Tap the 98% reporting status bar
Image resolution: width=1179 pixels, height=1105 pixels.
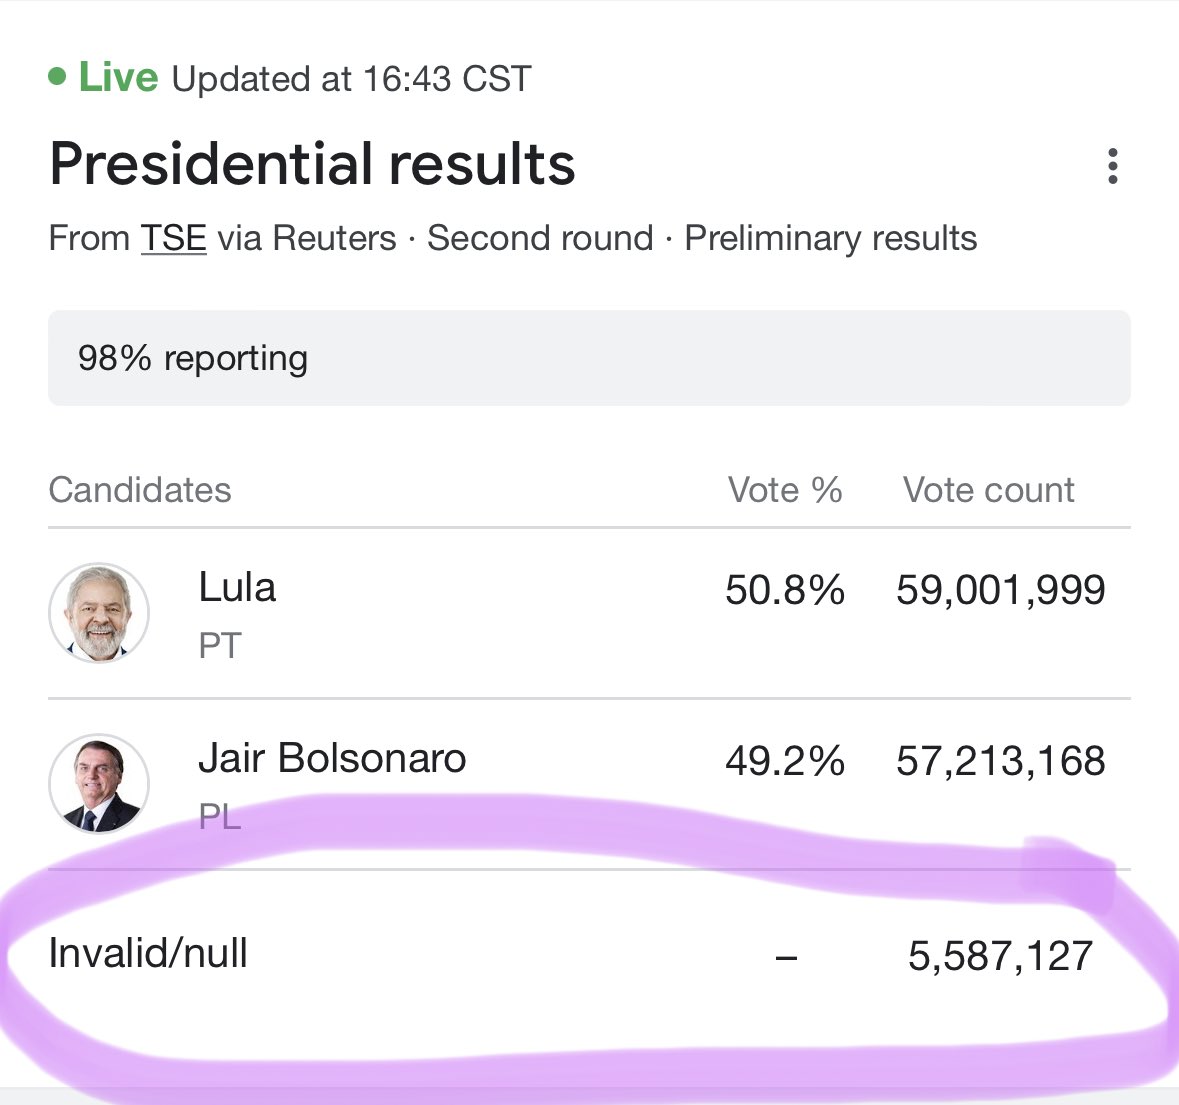tap(590, 358)
